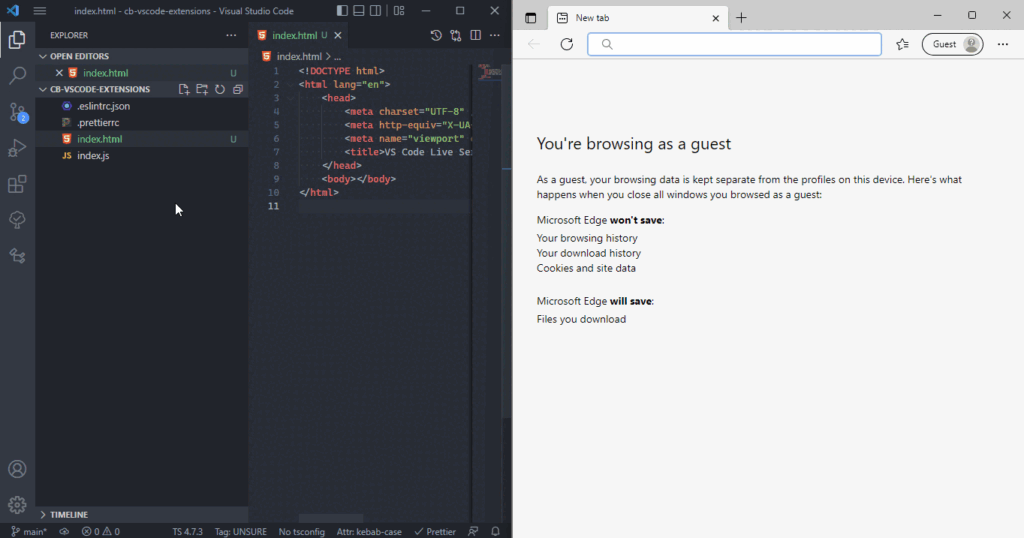Click the main* branch in the status bar

(x=29, y=531)
